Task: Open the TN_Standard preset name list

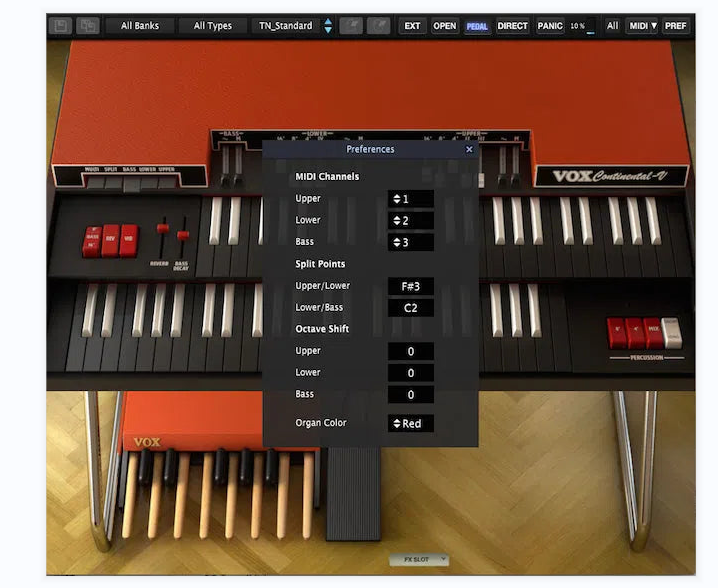Action: pos(286,26)
